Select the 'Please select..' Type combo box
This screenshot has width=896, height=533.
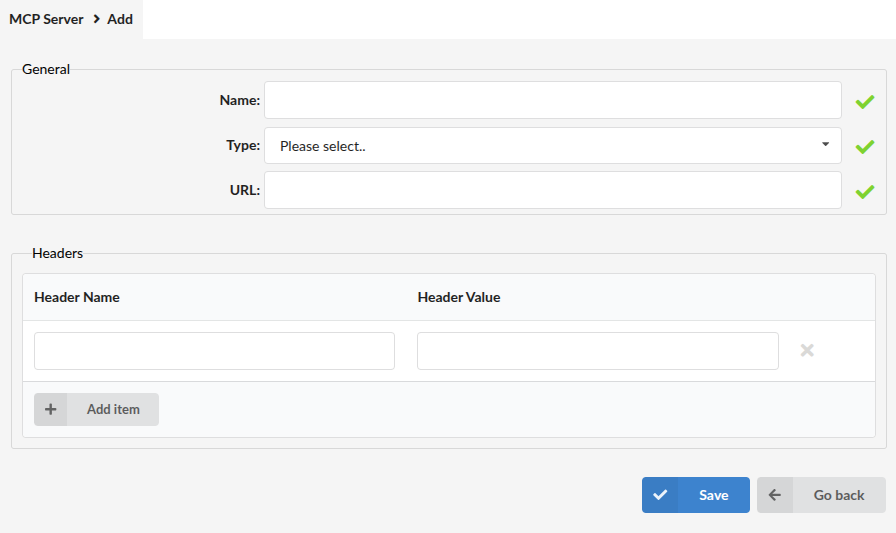553,146
